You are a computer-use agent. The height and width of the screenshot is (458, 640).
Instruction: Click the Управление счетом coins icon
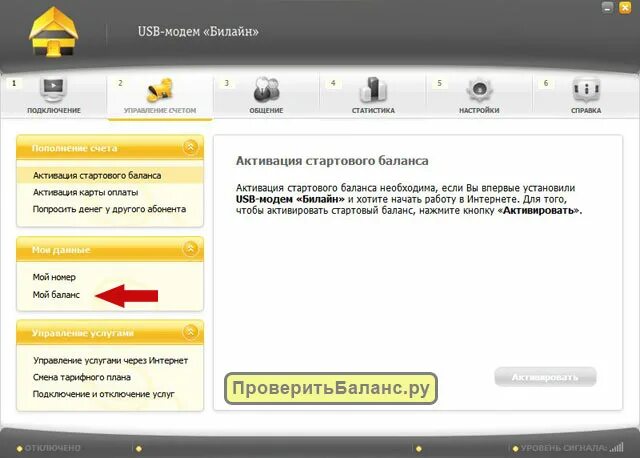click(x=160, y=90)
